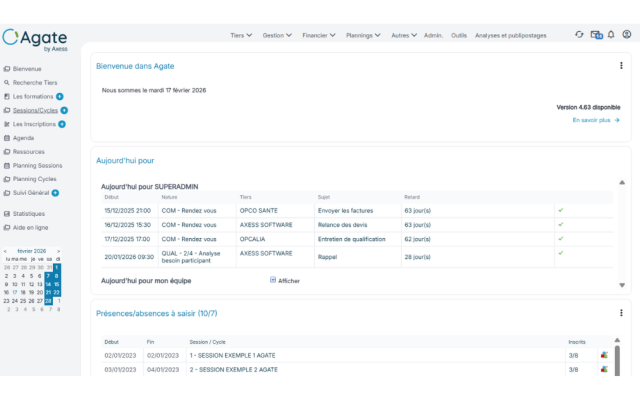Toggle Afficher for Aujourd'hui pour mon équipe
This screenshot has width=640, height=400.
click(273, 280)
